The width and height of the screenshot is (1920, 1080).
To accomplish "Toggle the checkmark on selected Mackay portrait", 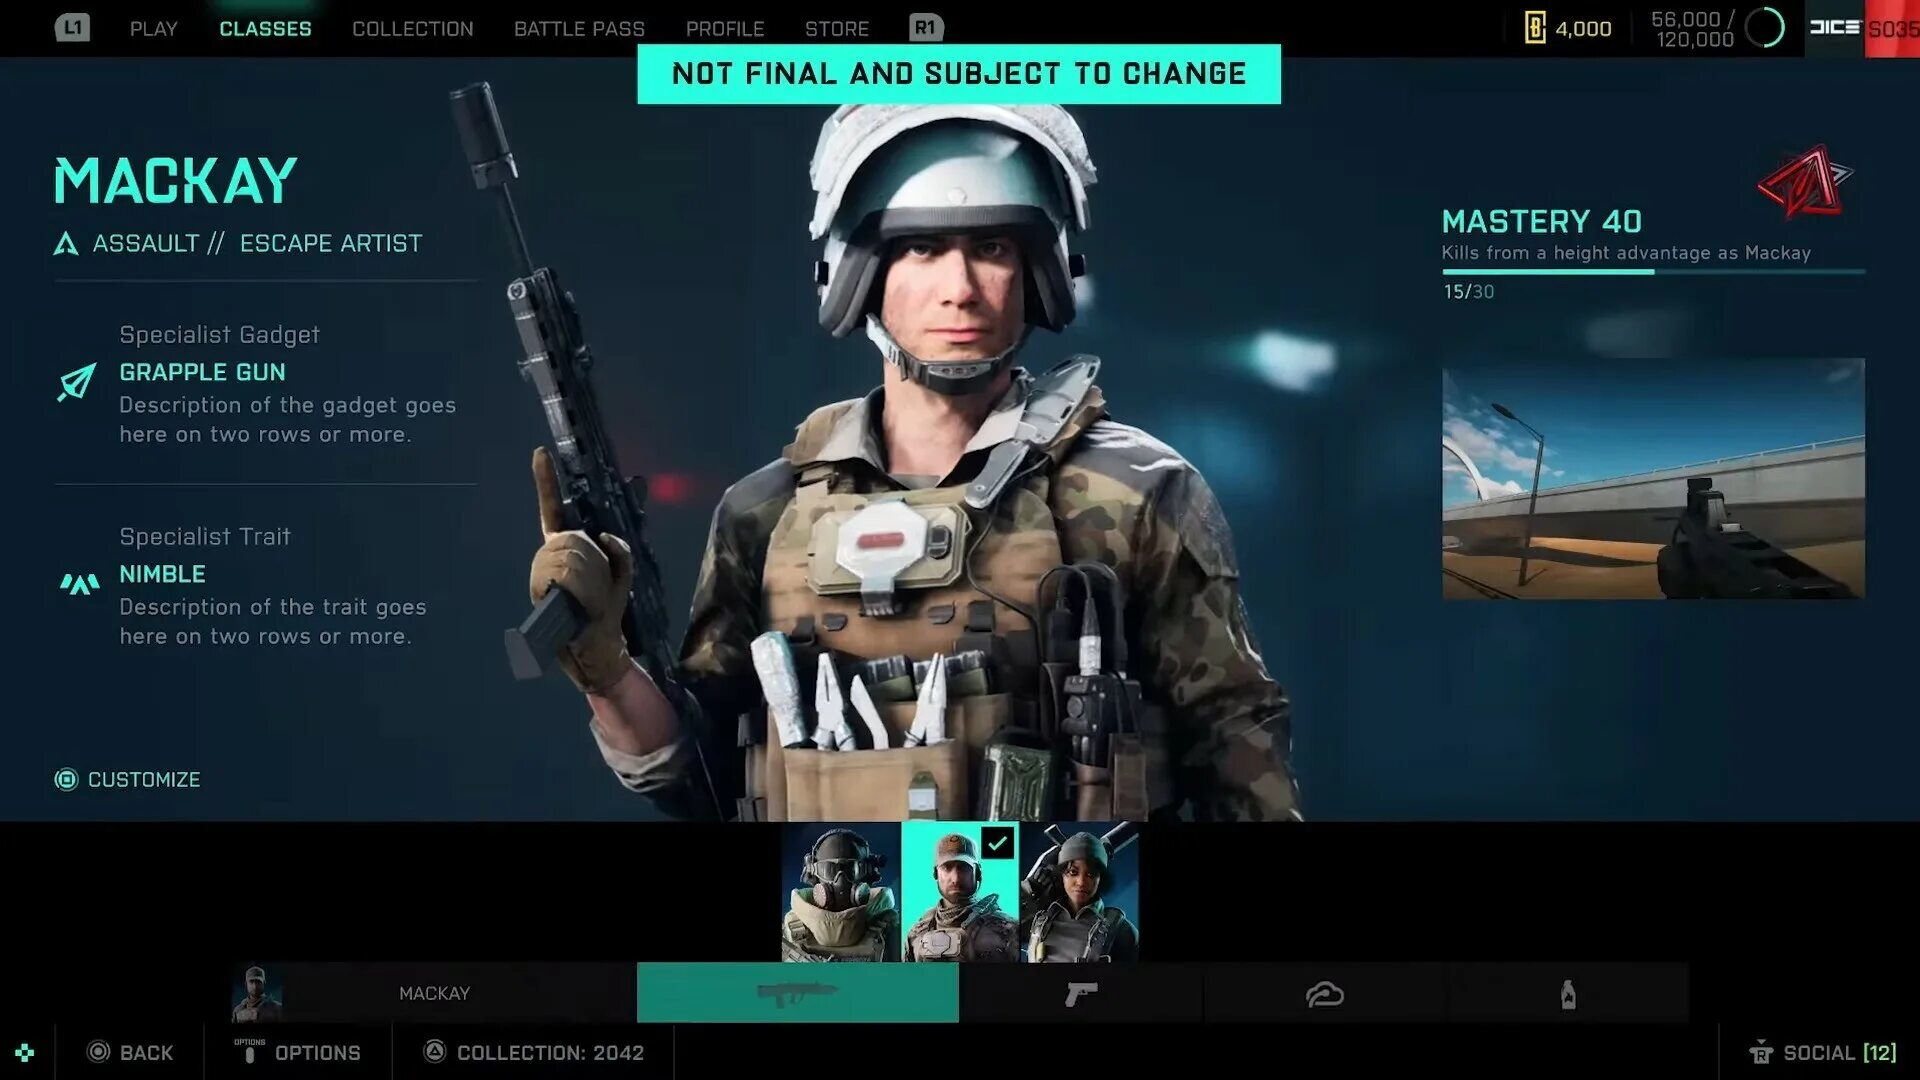I will coord(997,843).
